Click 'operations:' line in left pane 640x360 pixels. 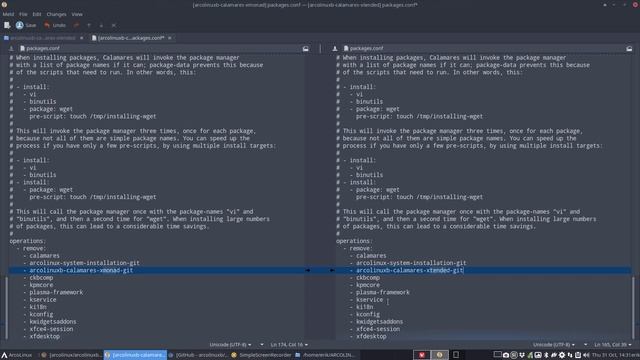[28, 241]
